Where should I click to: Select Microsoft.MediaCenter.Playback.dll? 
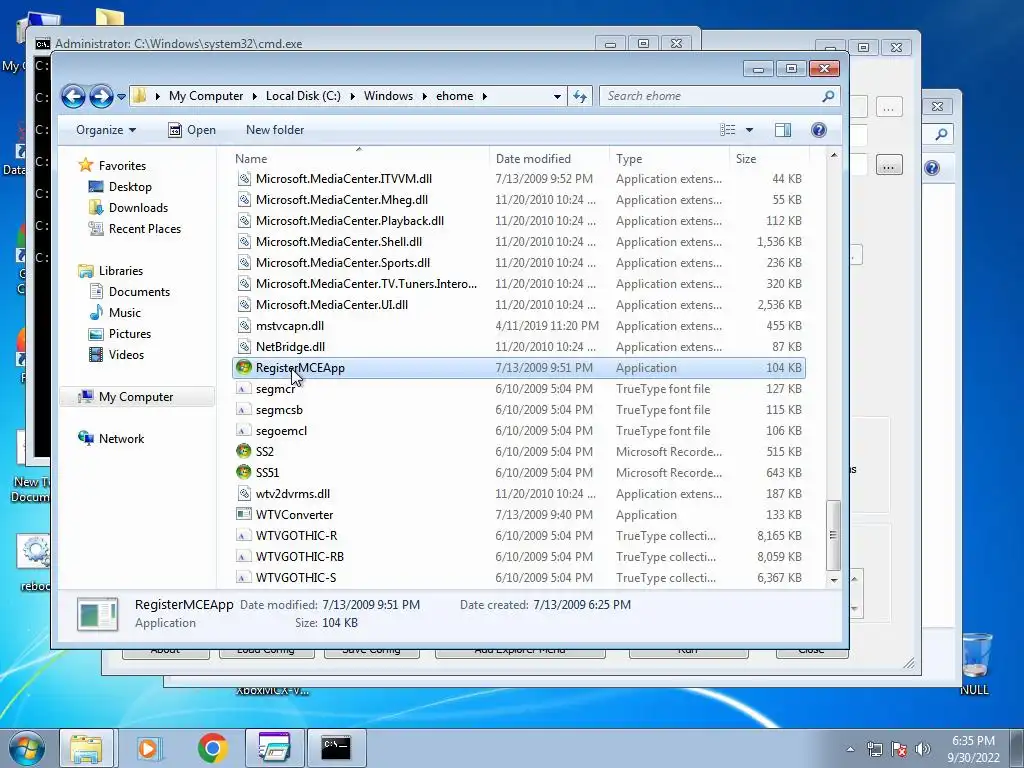[x=349, y=221]
